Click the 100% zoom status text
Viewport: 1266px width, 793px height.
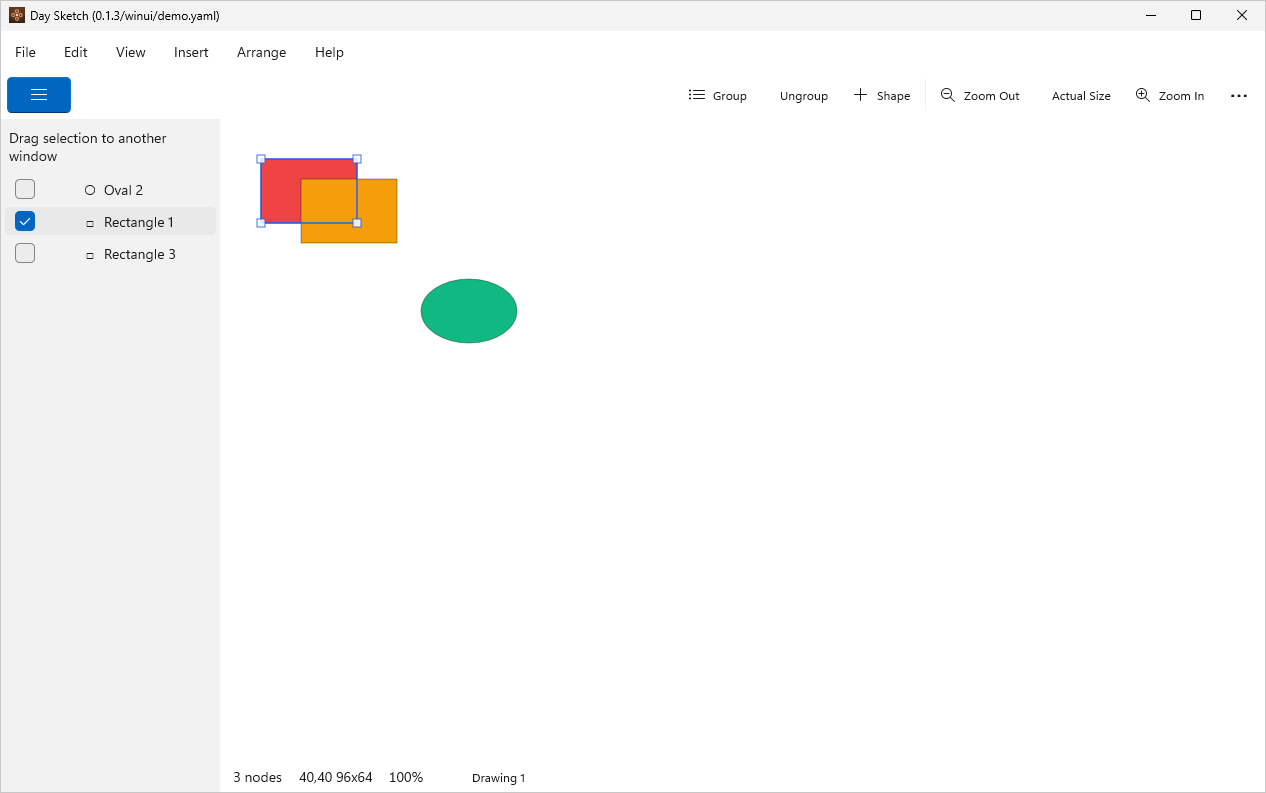coord(406,777)
